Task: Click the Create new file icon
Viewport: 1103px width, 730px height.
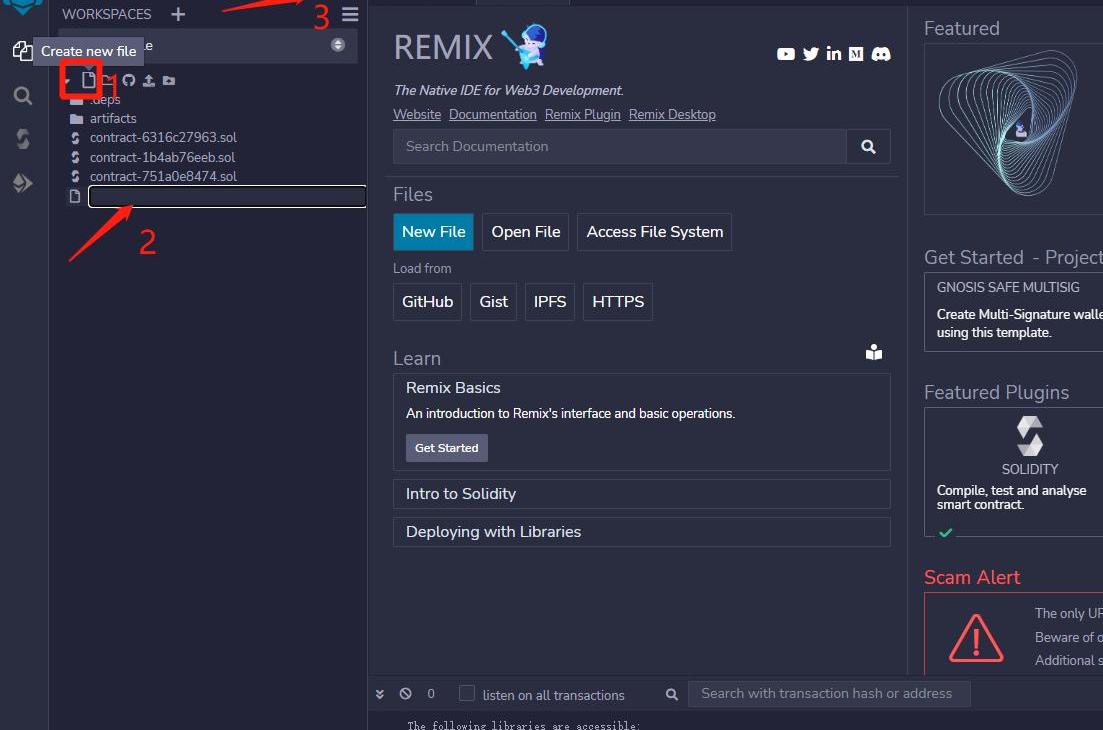Action: 88,79
